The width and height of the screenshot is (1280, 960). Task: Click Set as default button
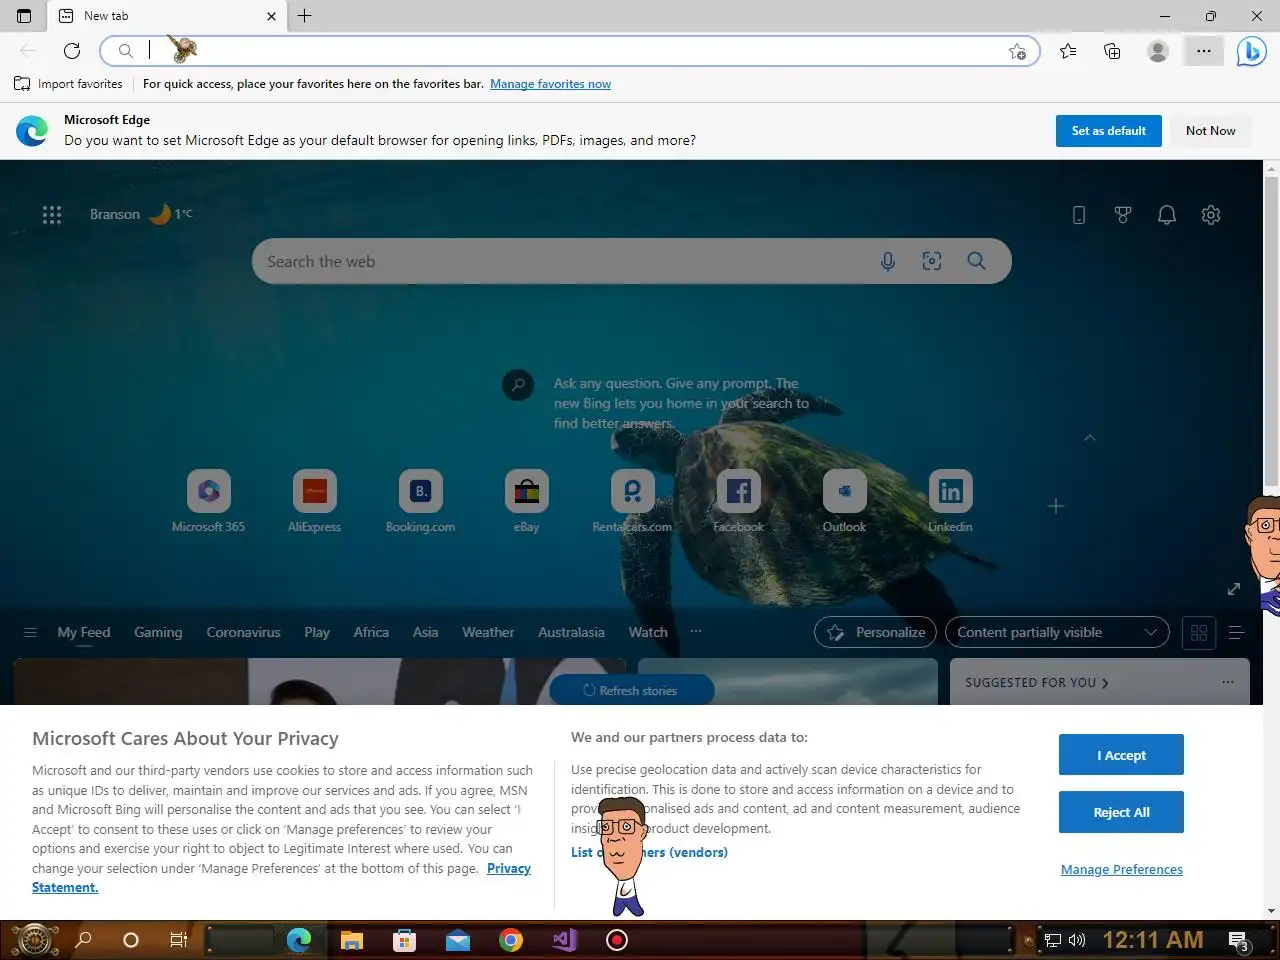point(1109,131)
